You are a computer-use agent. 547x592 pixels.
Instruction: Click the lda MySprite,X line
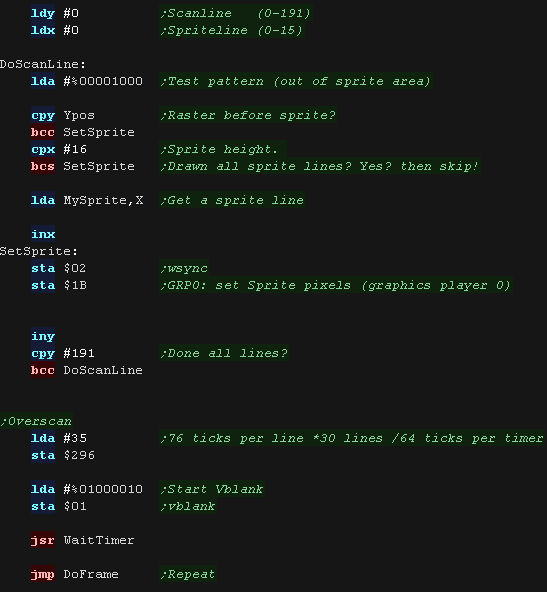click(x=87, y=200)
